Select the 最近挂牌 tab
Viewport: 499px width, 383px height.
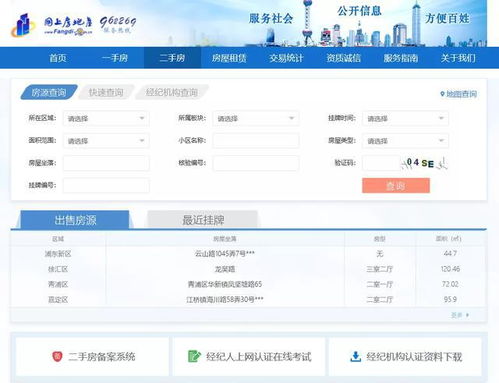pyautogui.click(x=203, y=220)
